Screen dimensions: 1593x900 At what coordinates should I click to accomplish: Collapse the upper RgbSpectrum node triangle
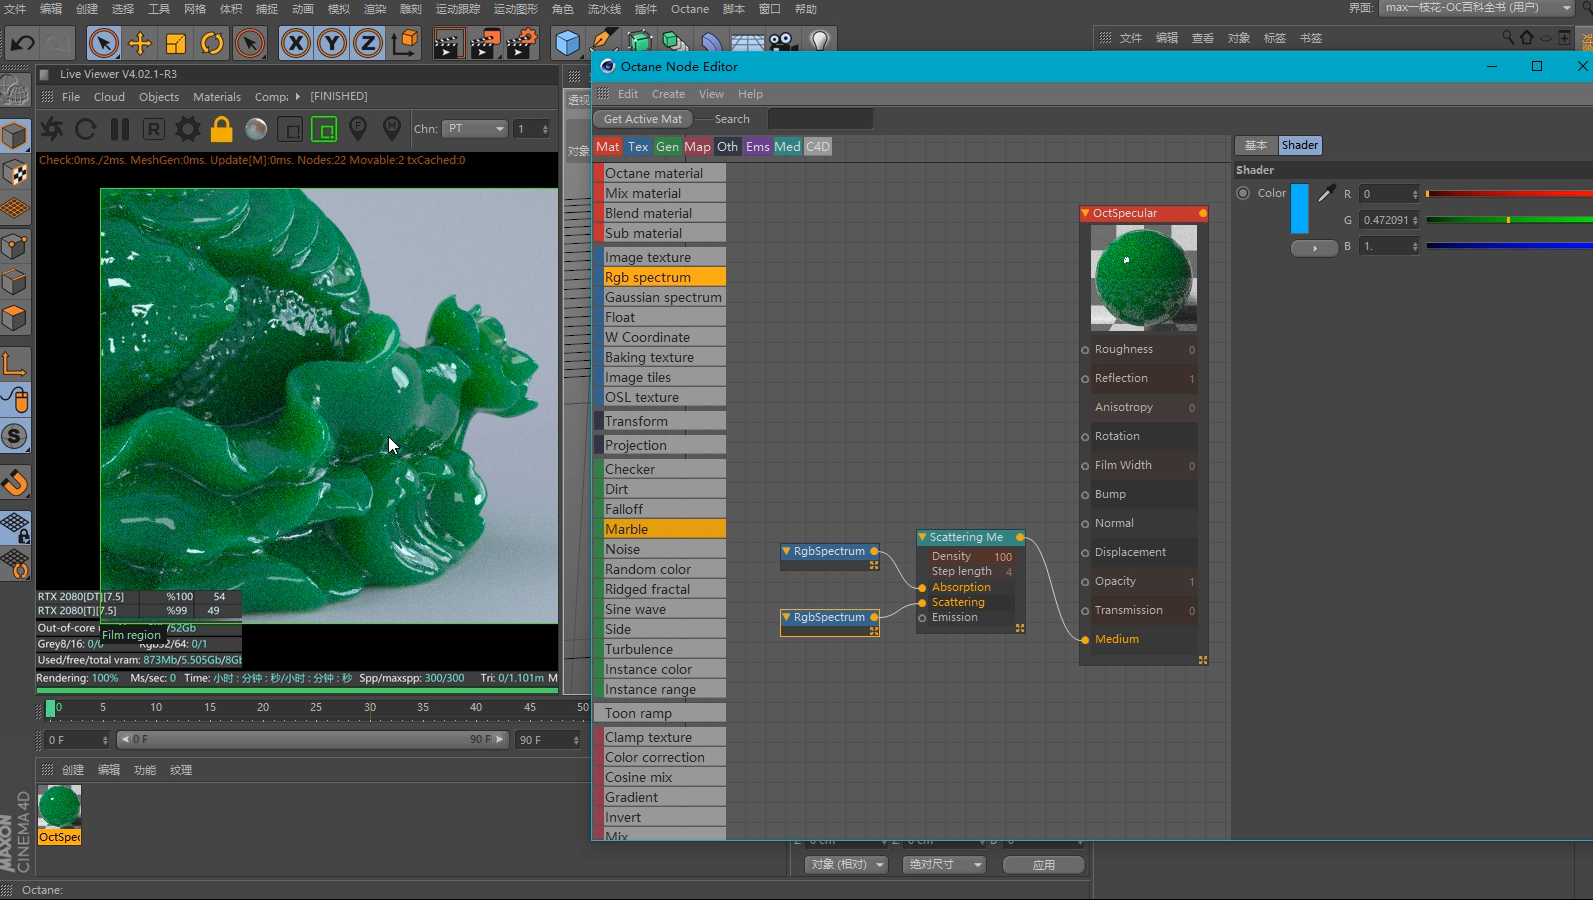(x=787, y=551)
